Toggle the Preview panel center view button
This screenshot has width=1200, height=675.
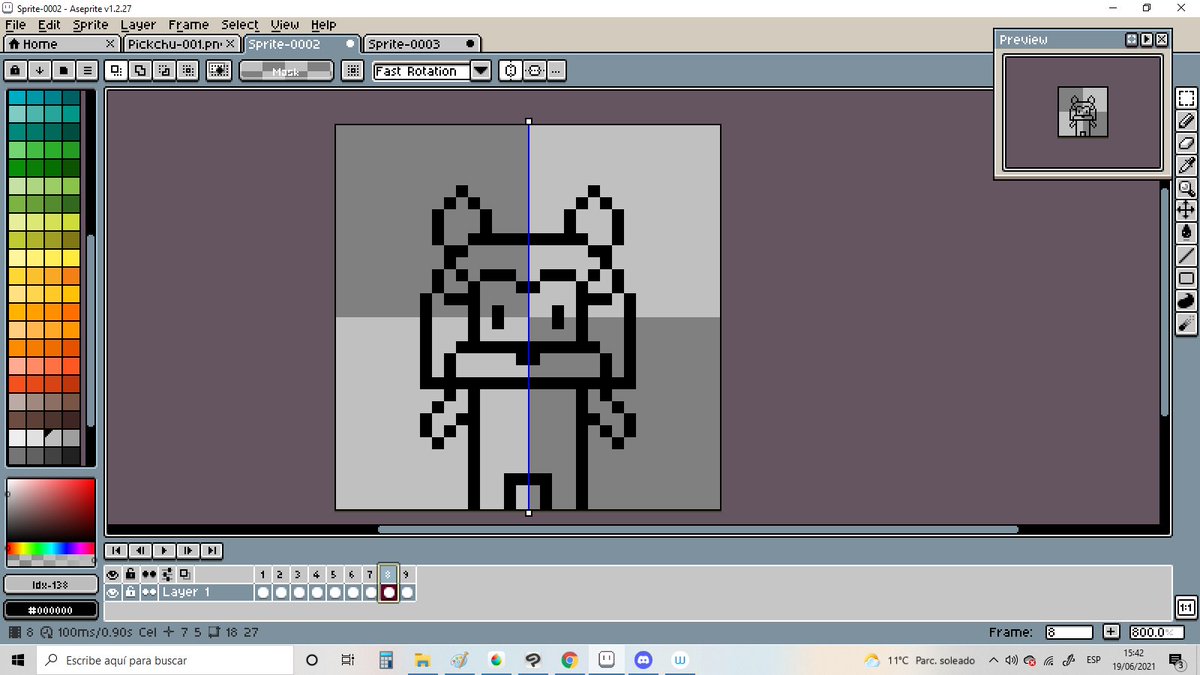click(x=1131, y=40)
